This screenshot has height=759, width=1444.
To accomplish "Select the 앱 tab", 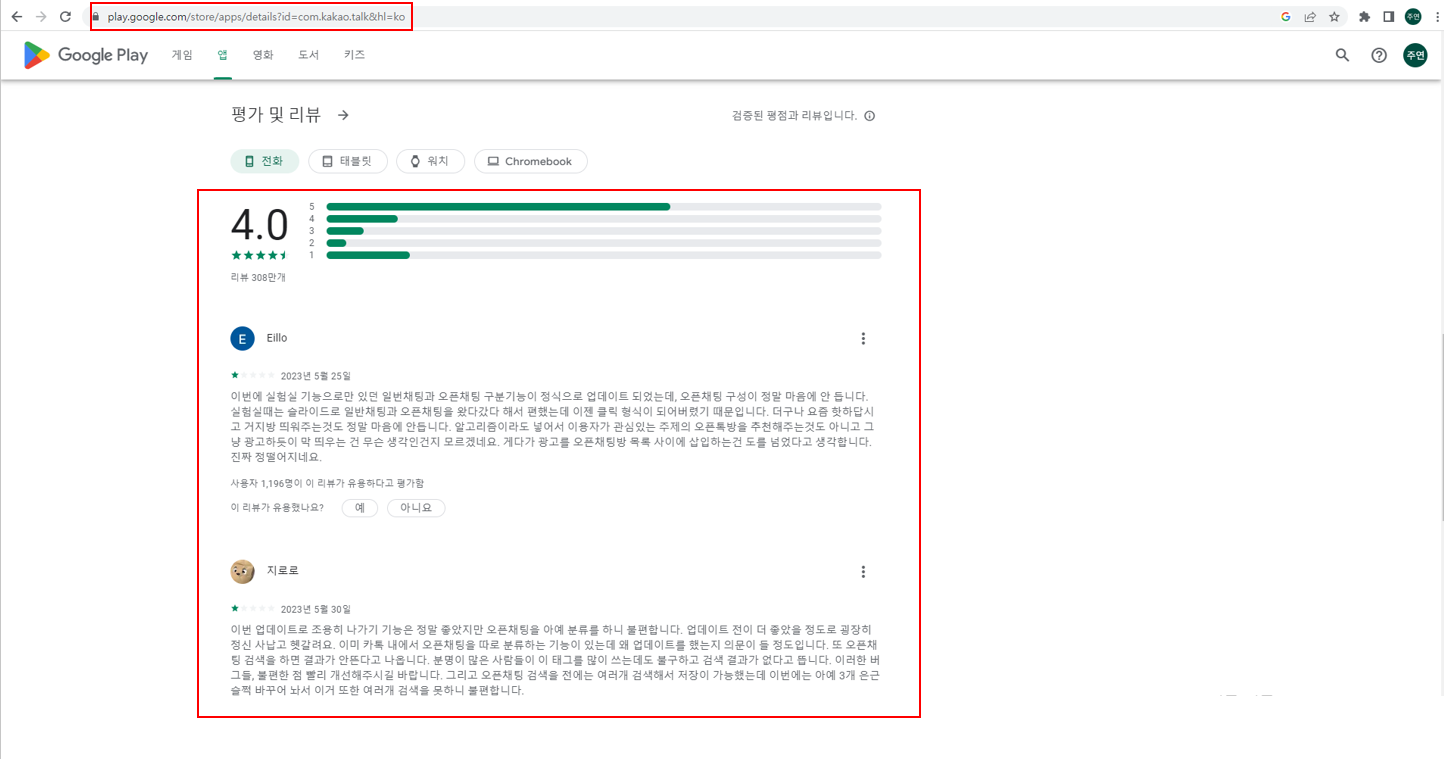I will click(222, 55).
